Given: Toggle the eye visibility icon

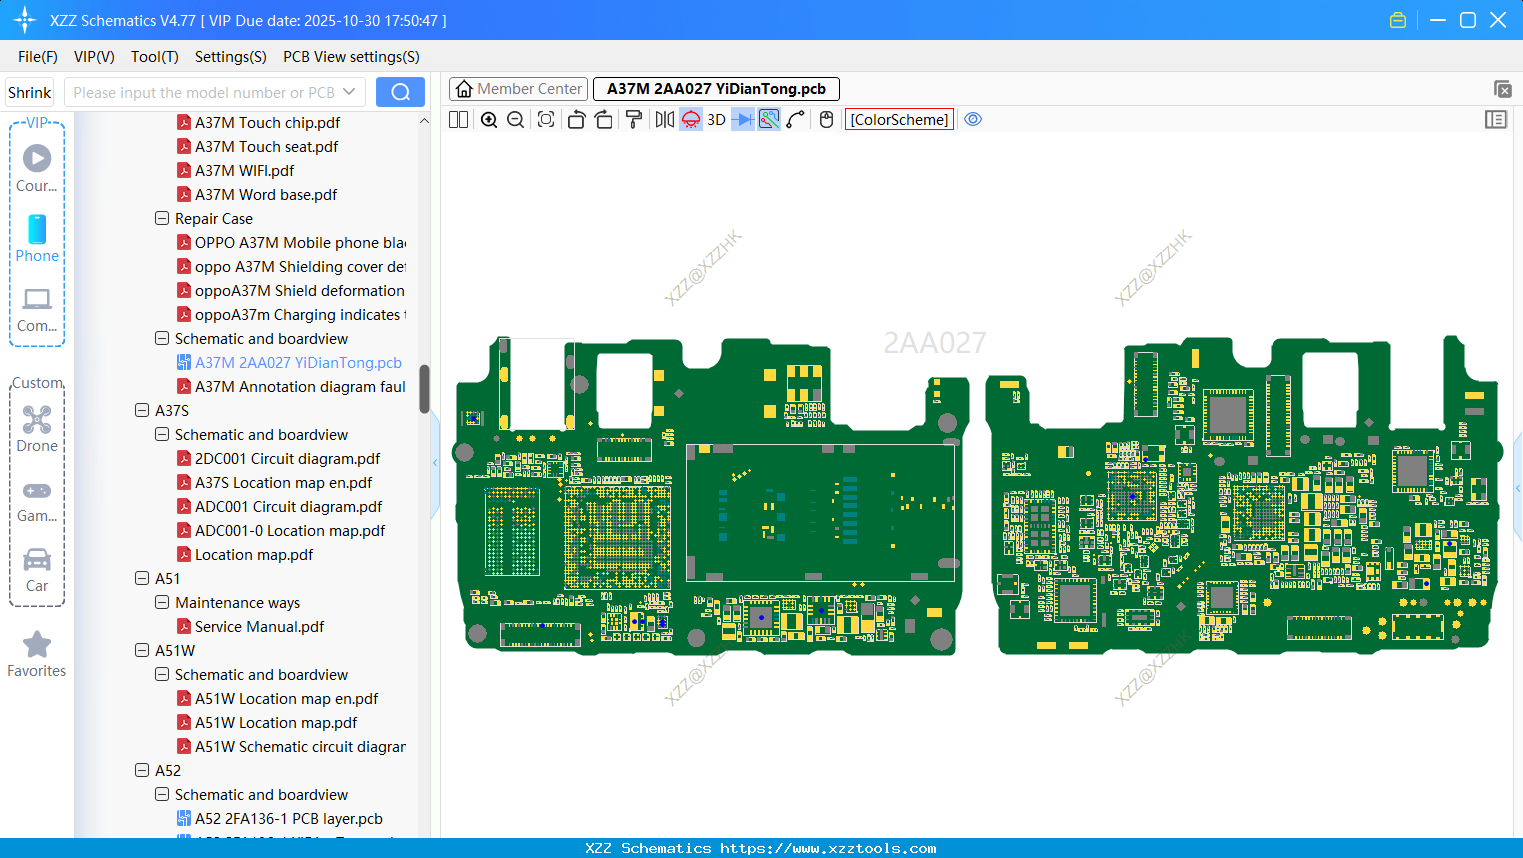Looking at the screenshot, I should pos(973,120).
